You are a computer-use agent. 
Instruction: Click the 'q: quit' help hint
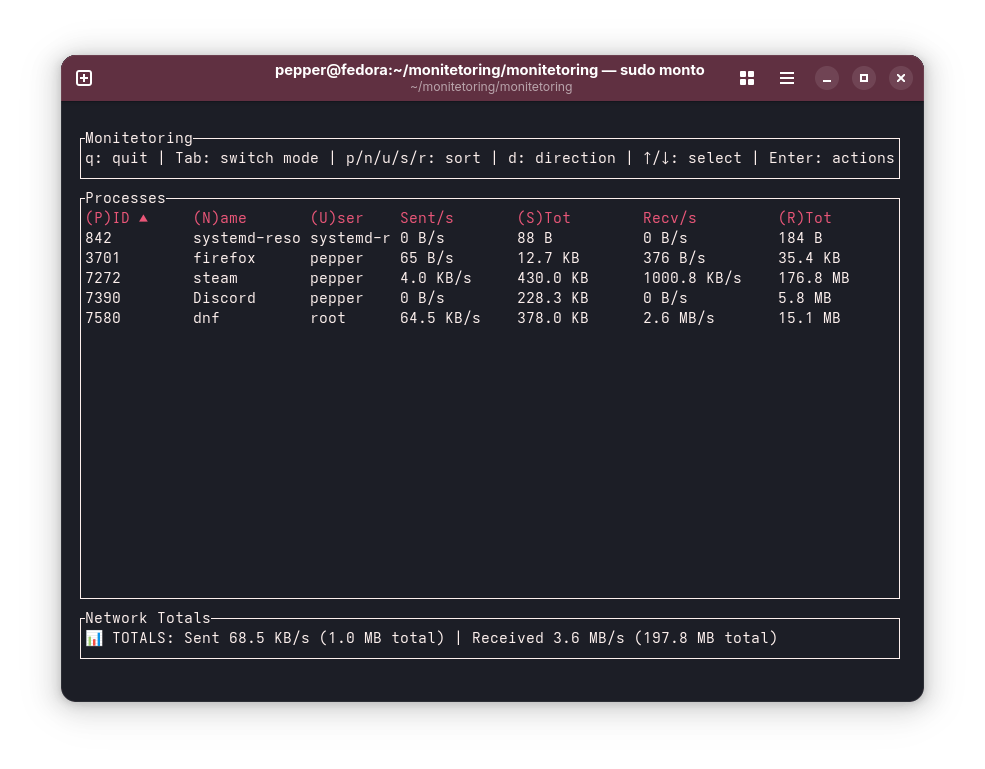117,158
